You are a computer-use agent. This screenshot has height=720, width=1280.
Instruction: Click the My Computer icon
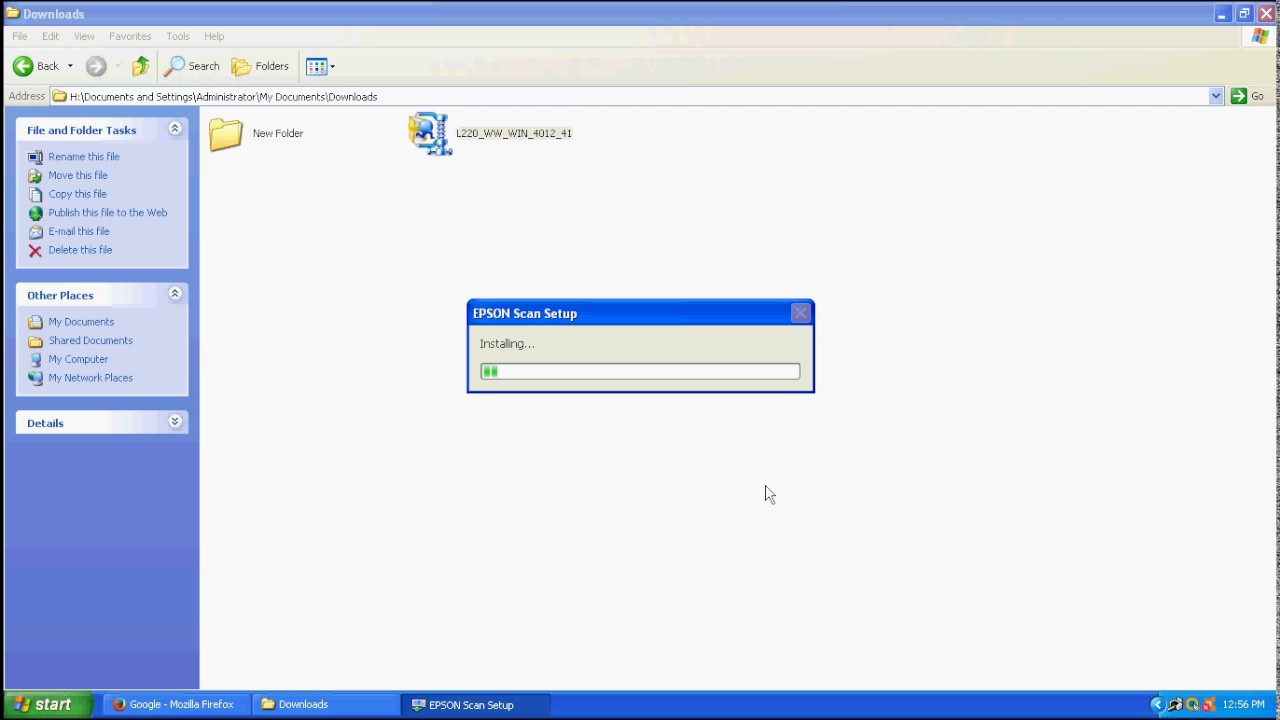pos(36,359)
